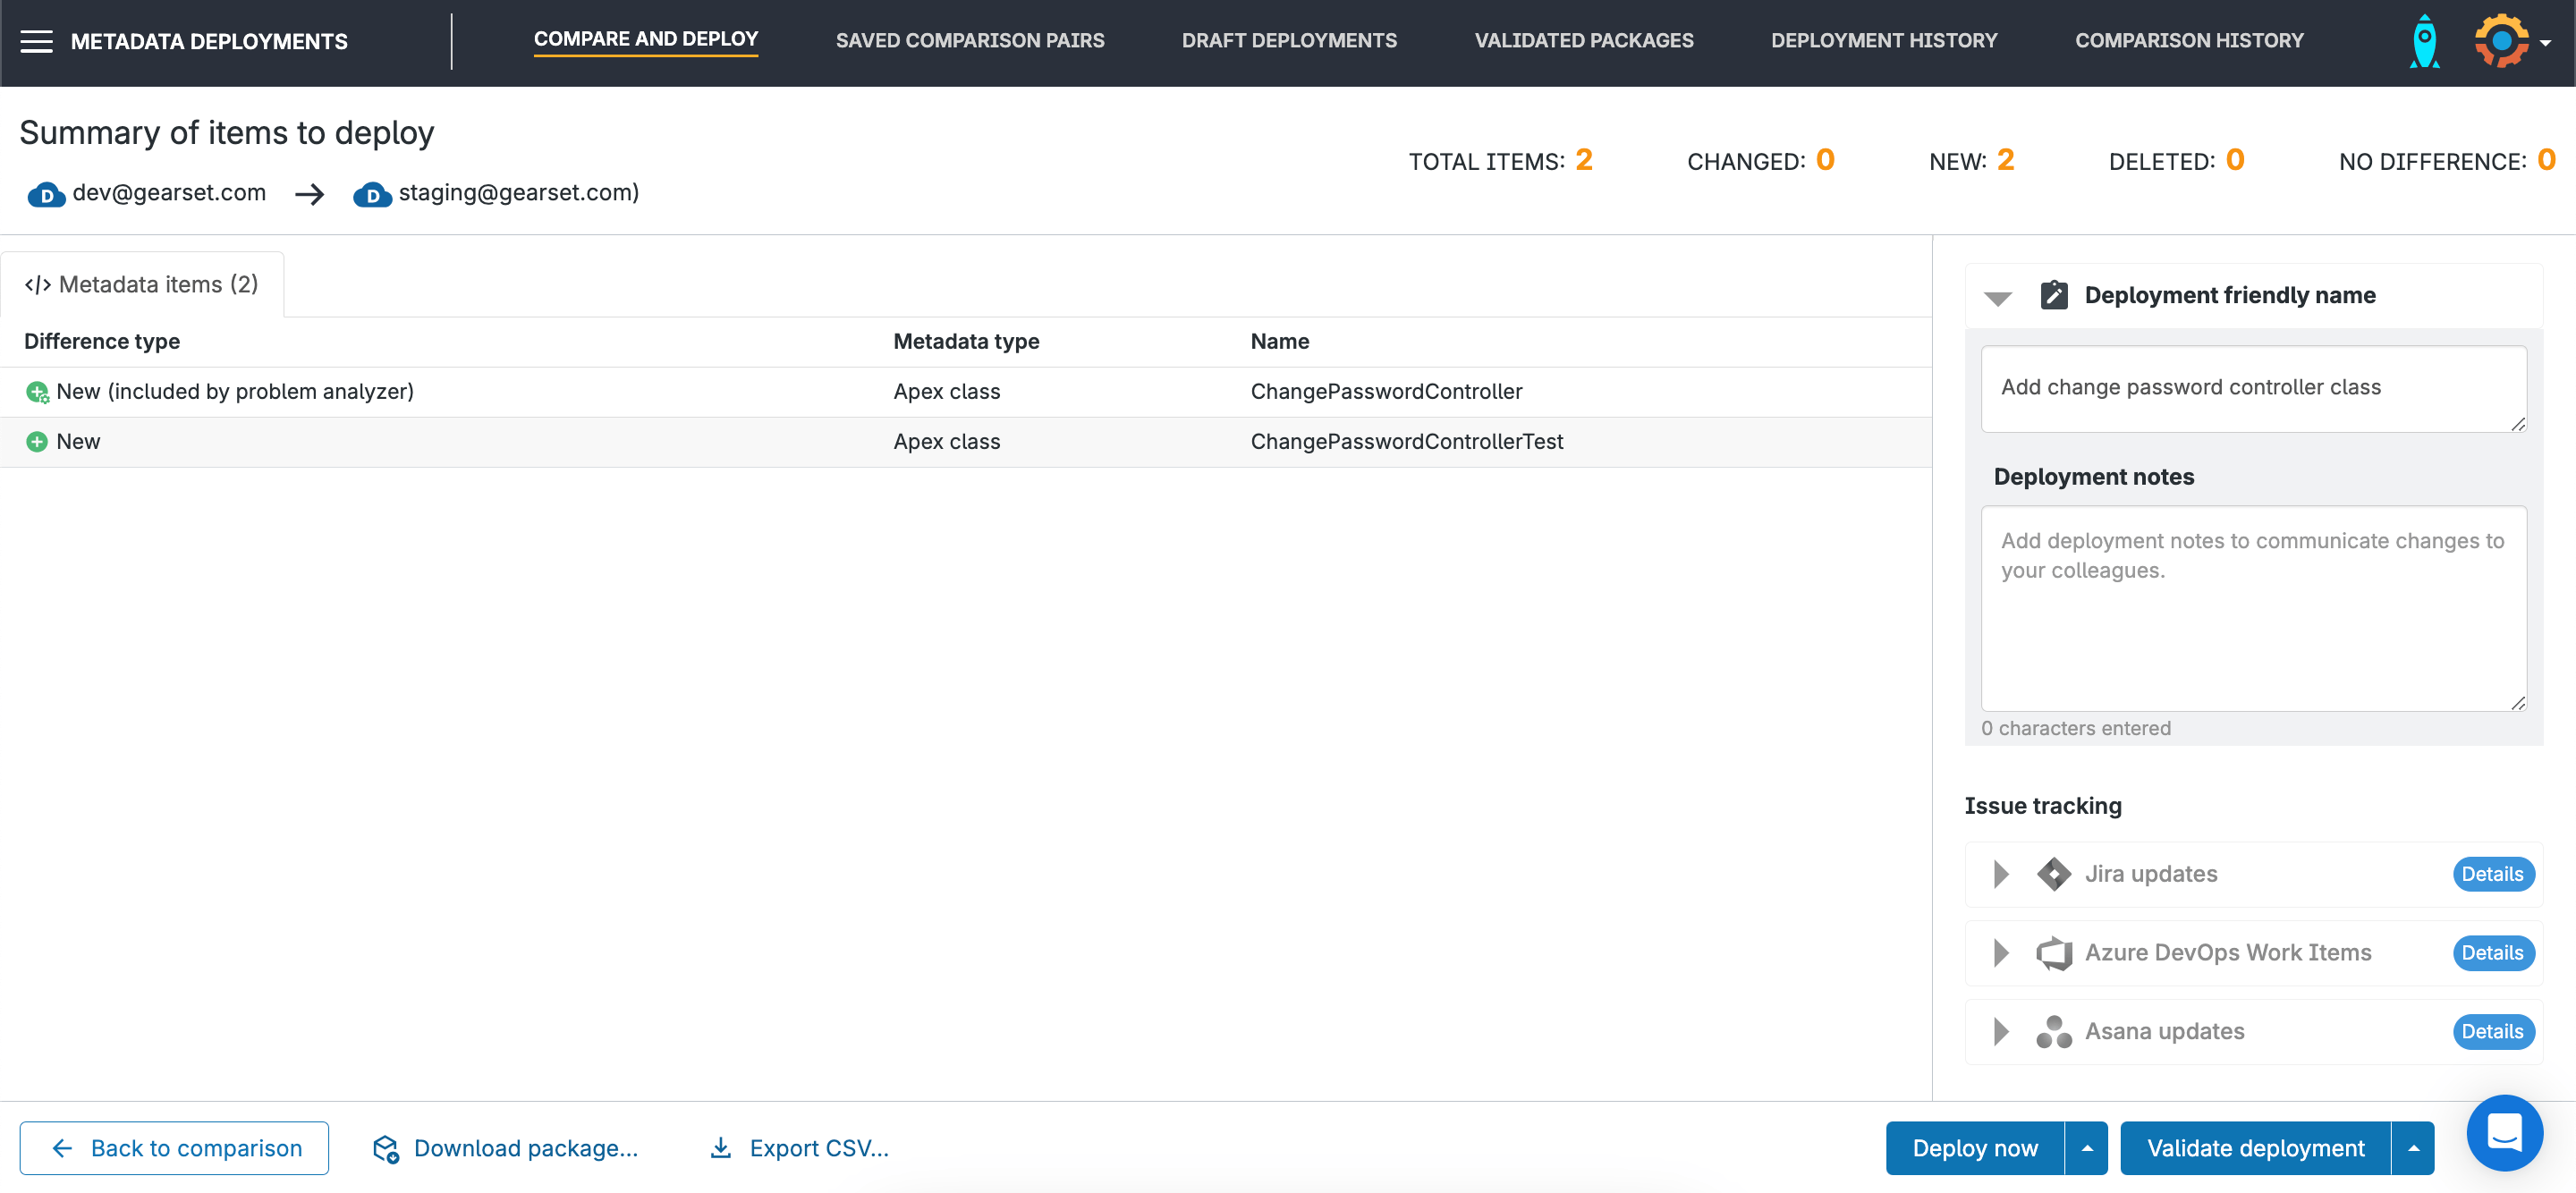The width and height of the screenshot is (2576, 1193).
Task: Click the Asana updates icon
Action: [x=2055, y=1031]
